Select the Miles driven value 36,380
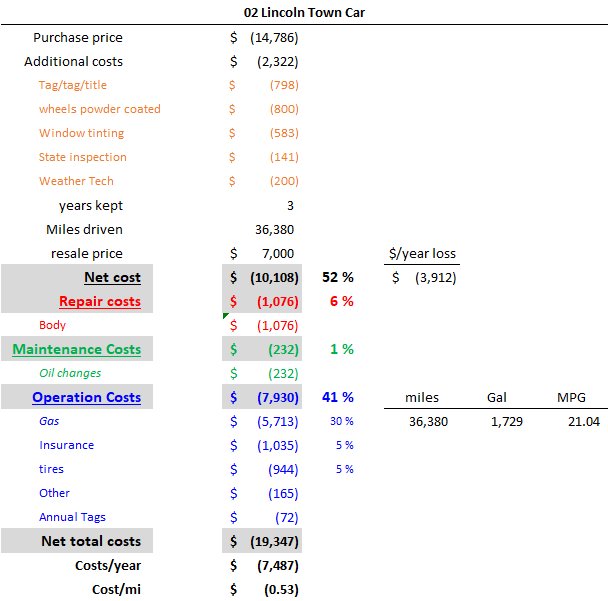Image resolution: width=608 pixels, height=601 pixels. pos(275,230)
